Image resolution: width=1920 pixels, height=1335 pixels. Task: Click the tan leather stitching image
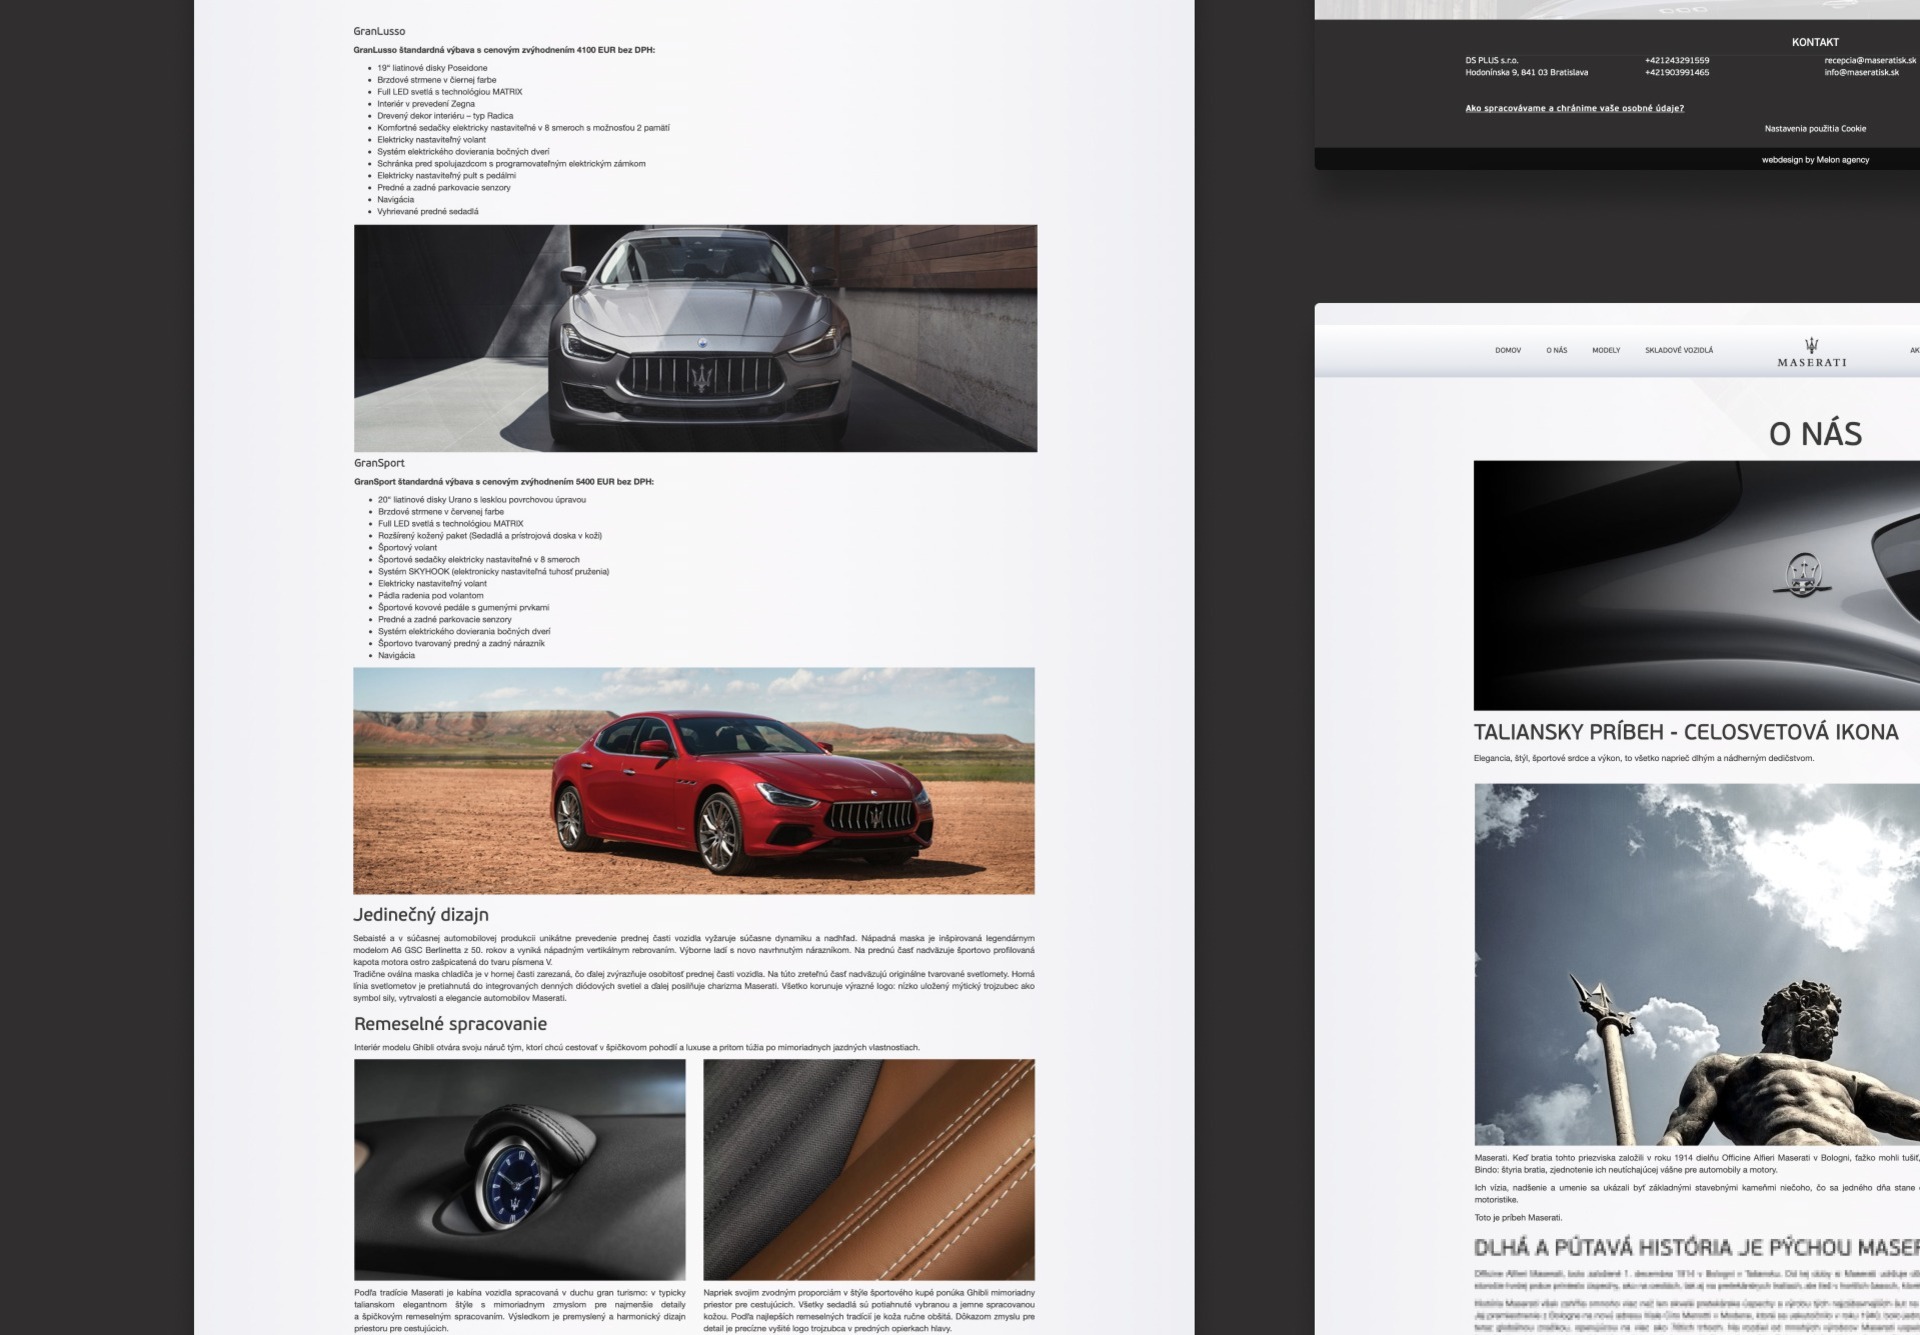868,1169
